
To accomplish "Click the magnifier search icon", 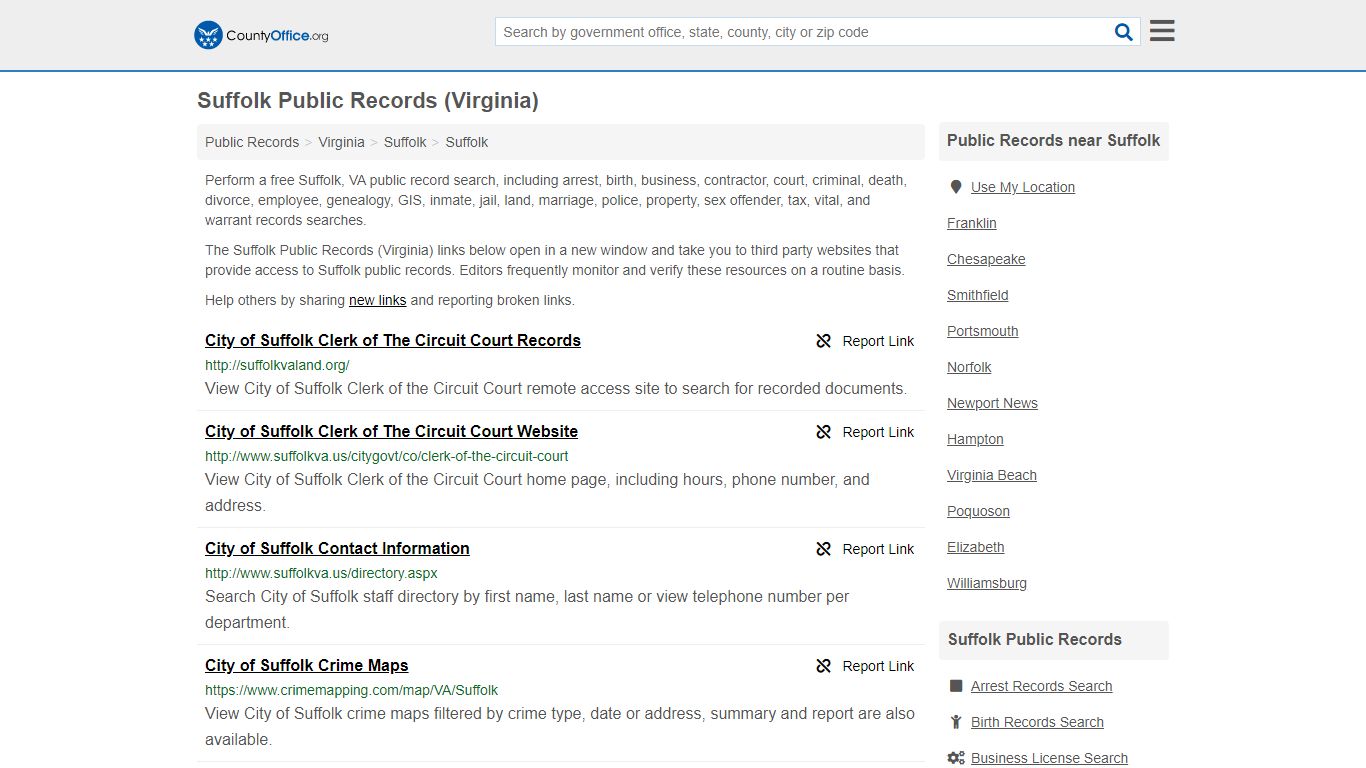I will pos(1124,32).
